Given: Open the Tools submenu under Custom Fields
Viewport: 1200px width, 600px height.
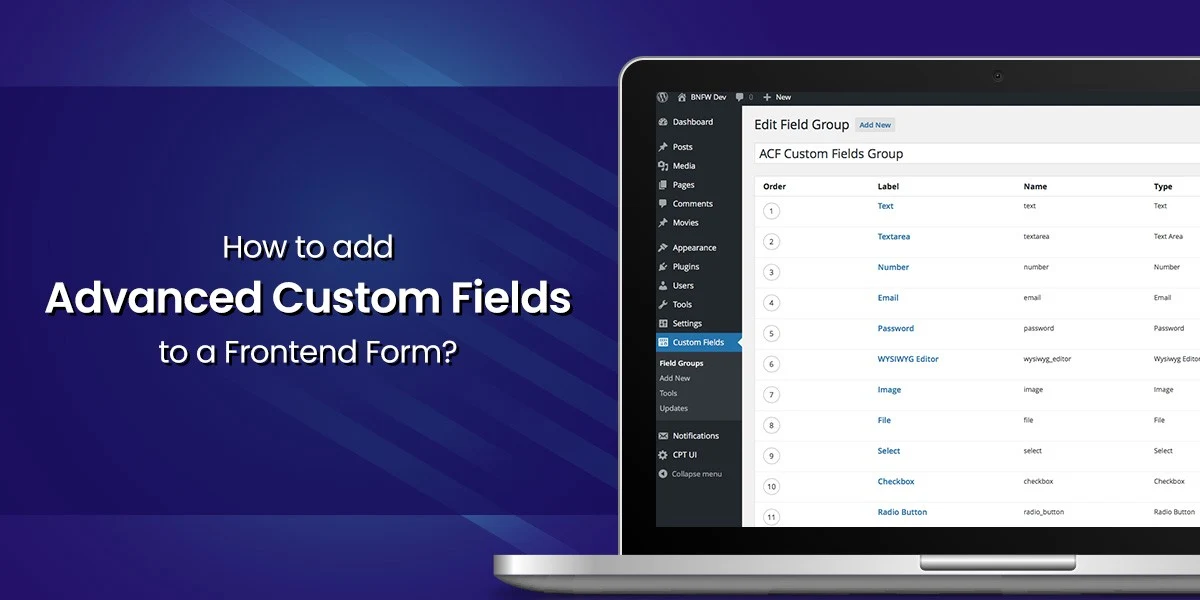Looking at the screenshot, I should click(668, 393).
